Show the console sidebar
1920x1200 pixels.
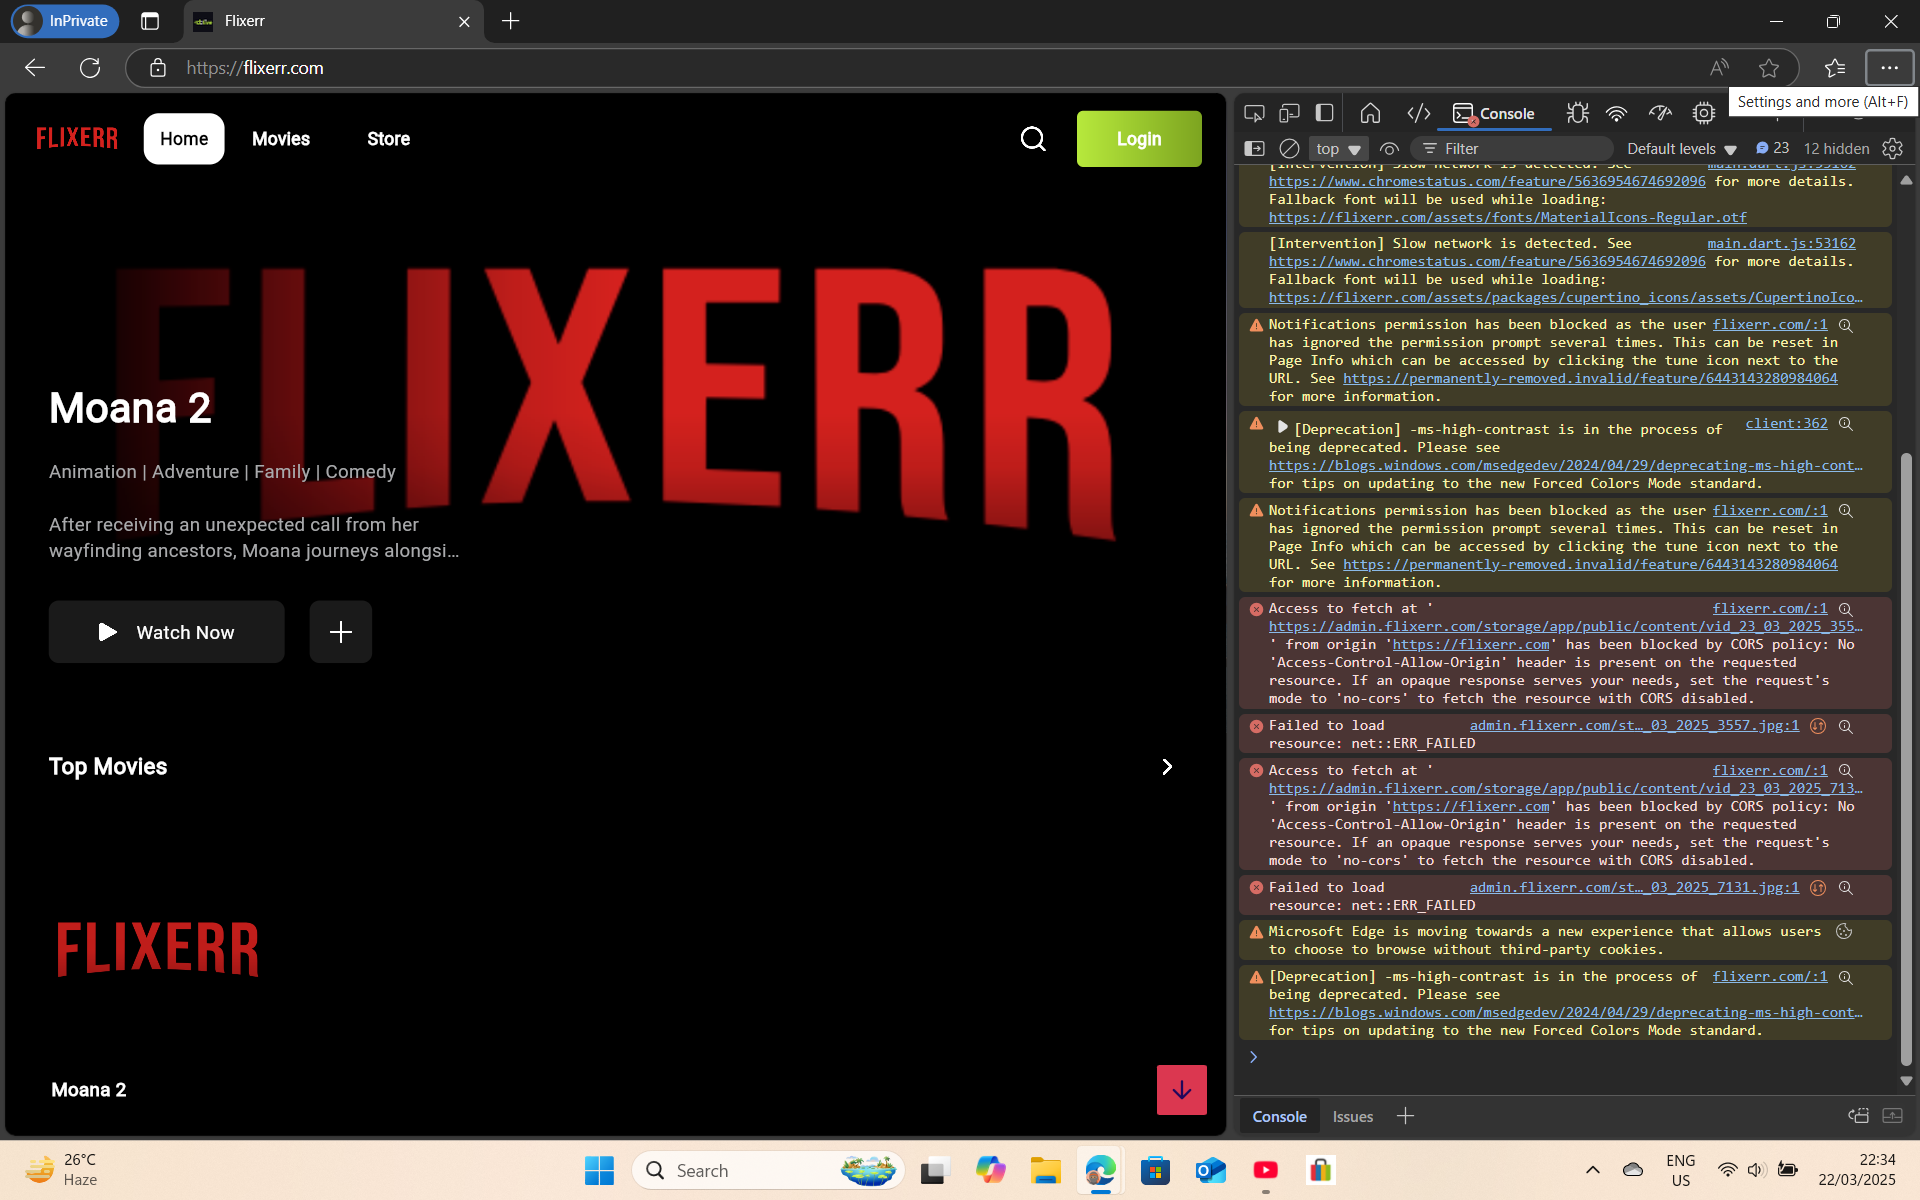(x=1254, y=148)
